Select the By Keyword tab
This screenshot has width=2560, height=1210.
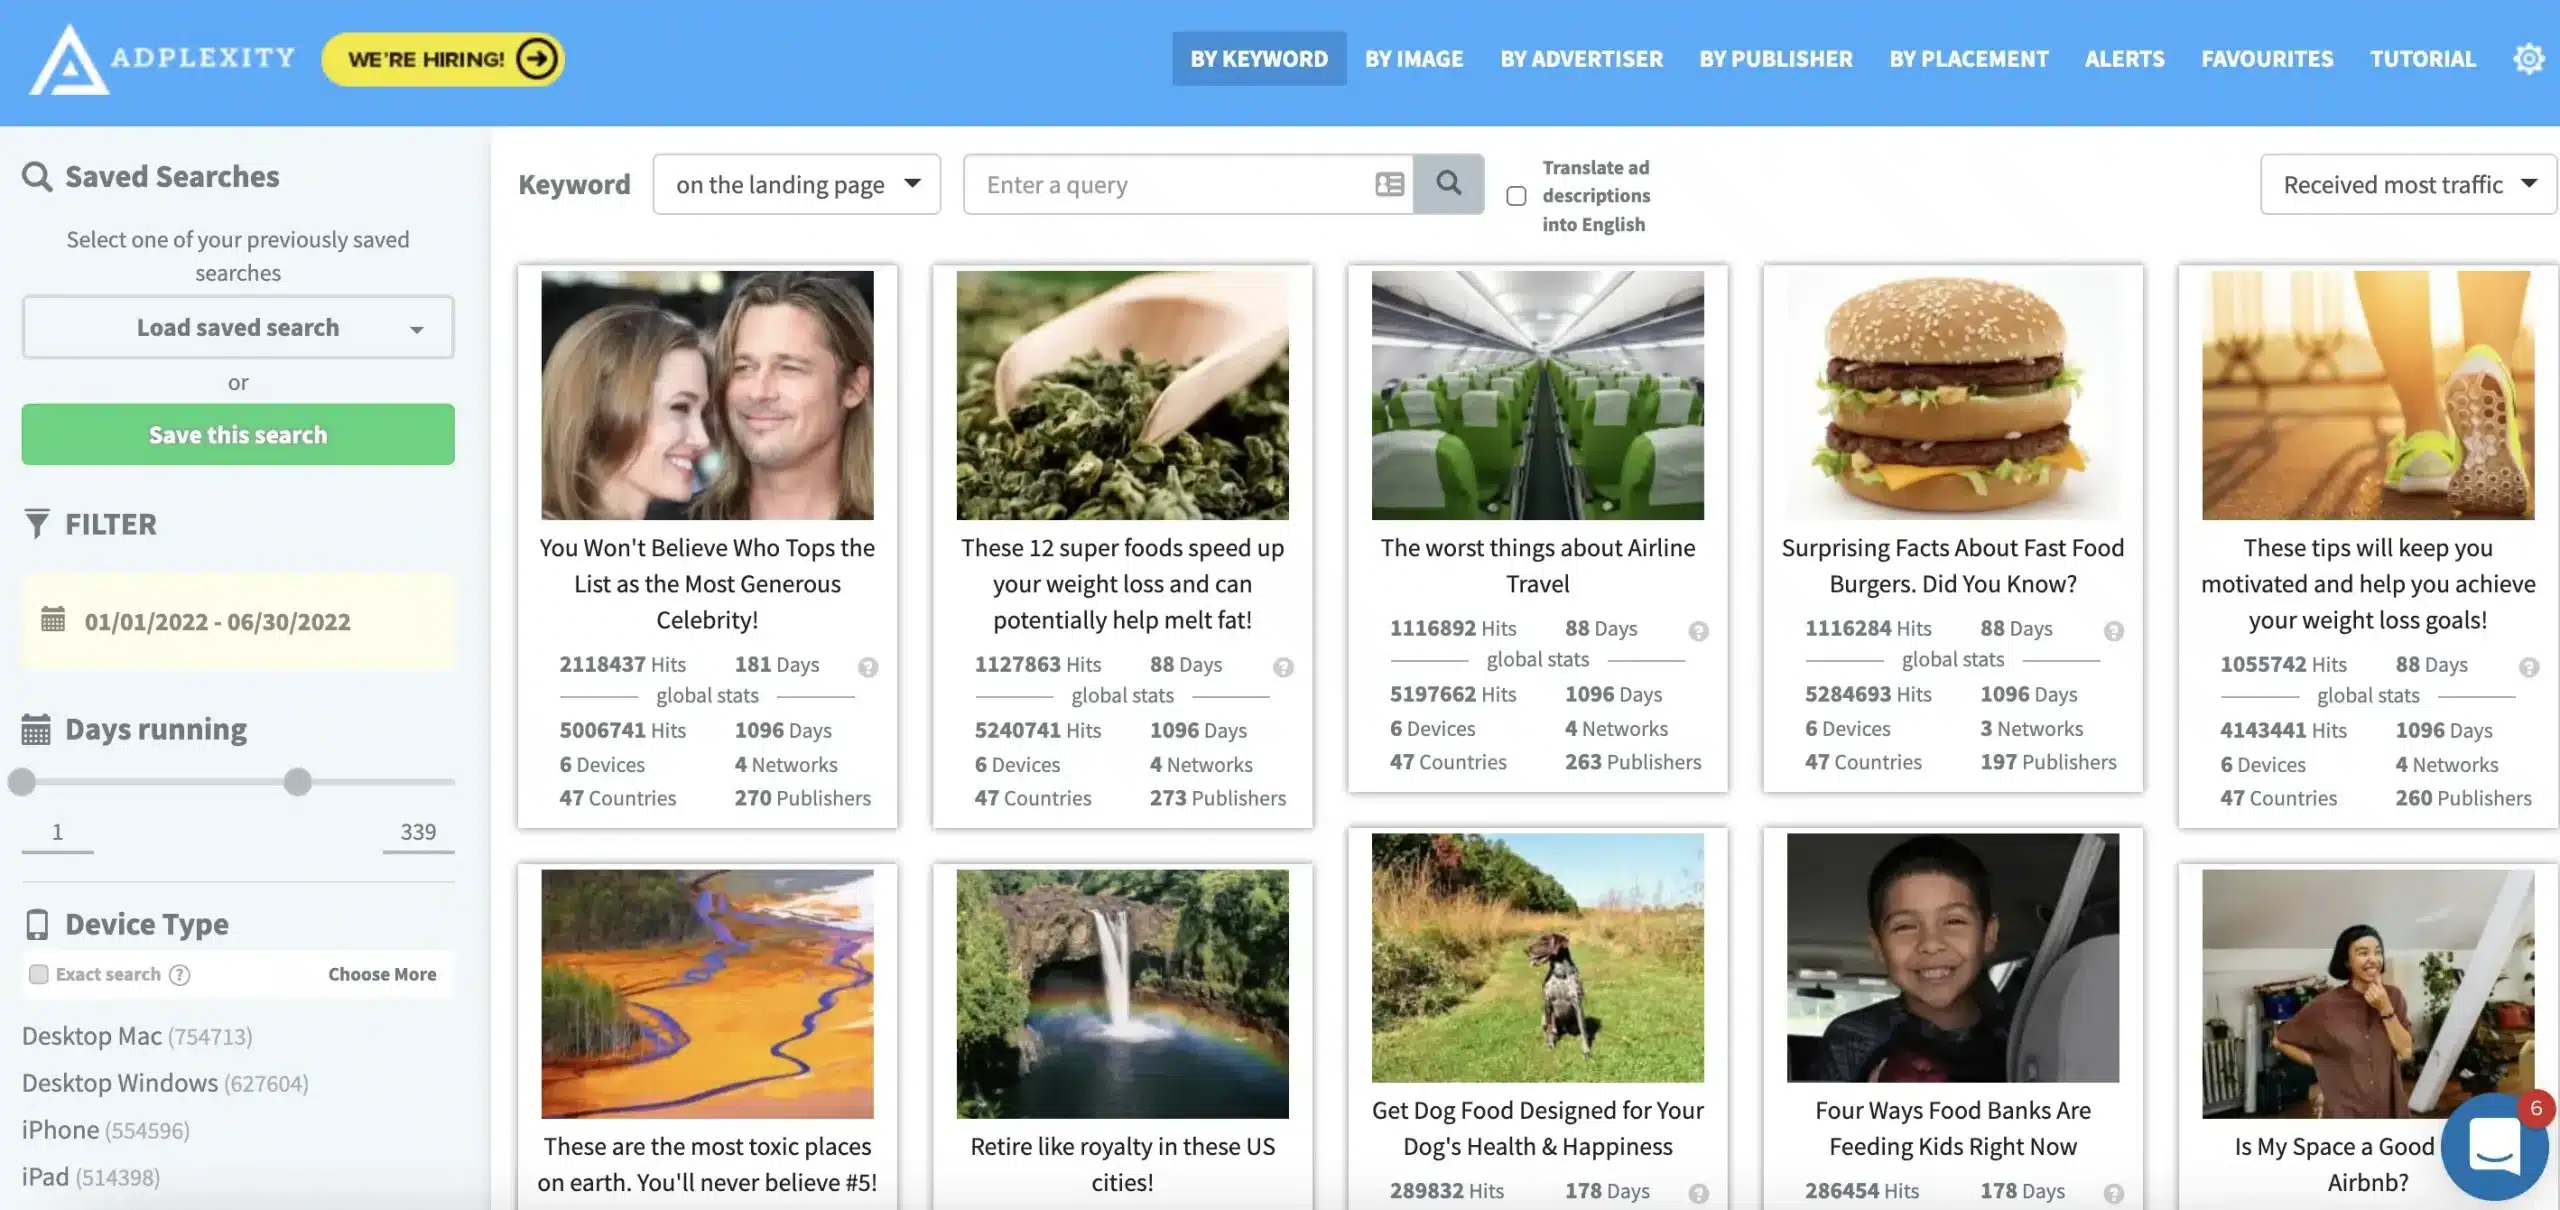pyautogui.click(x=1259, y=57)
